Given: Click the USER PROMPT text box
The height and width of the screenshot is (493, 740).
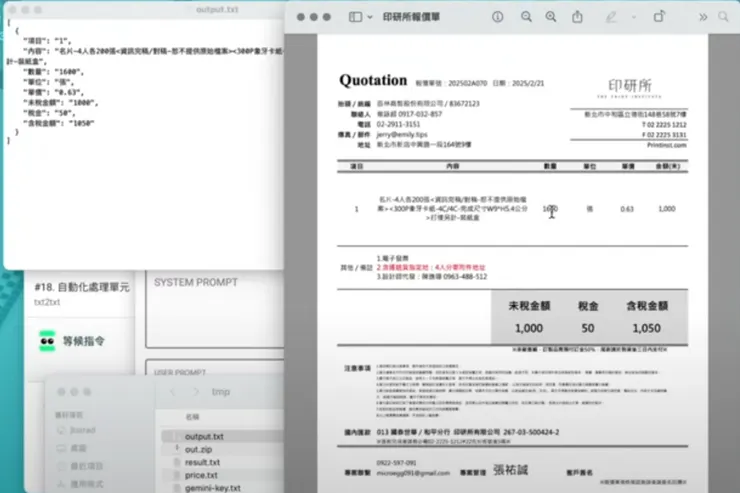Looking at the screenshot, I should point(215,368).
